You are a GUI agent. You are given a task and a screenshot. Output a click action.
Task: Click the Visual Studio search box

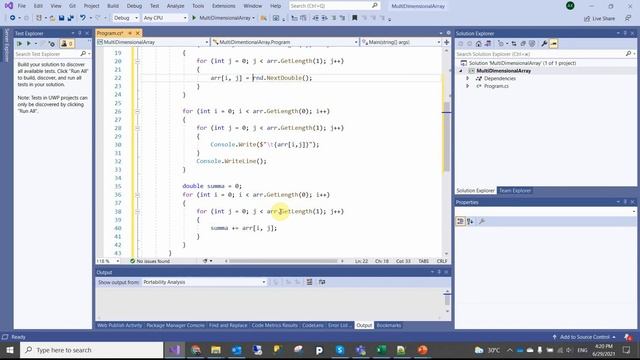pos(334,6)
